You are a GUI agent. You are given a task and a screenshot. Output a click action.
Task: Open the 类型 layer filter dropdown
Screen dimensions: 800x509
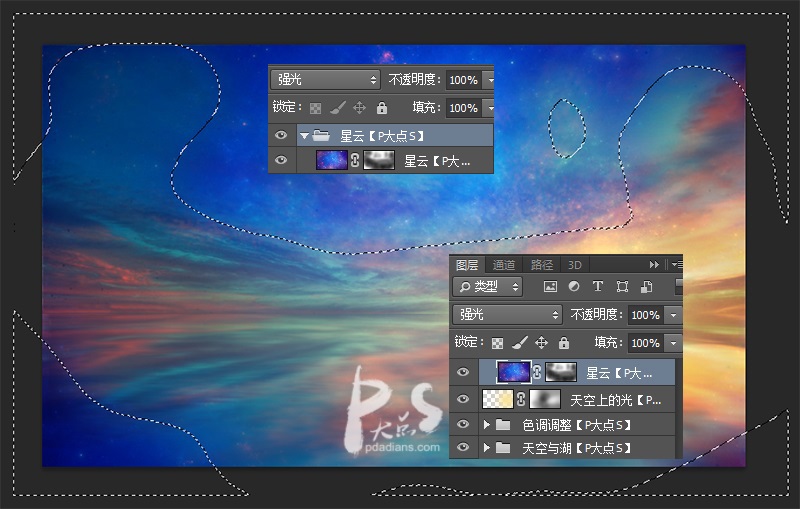(488, 287)
